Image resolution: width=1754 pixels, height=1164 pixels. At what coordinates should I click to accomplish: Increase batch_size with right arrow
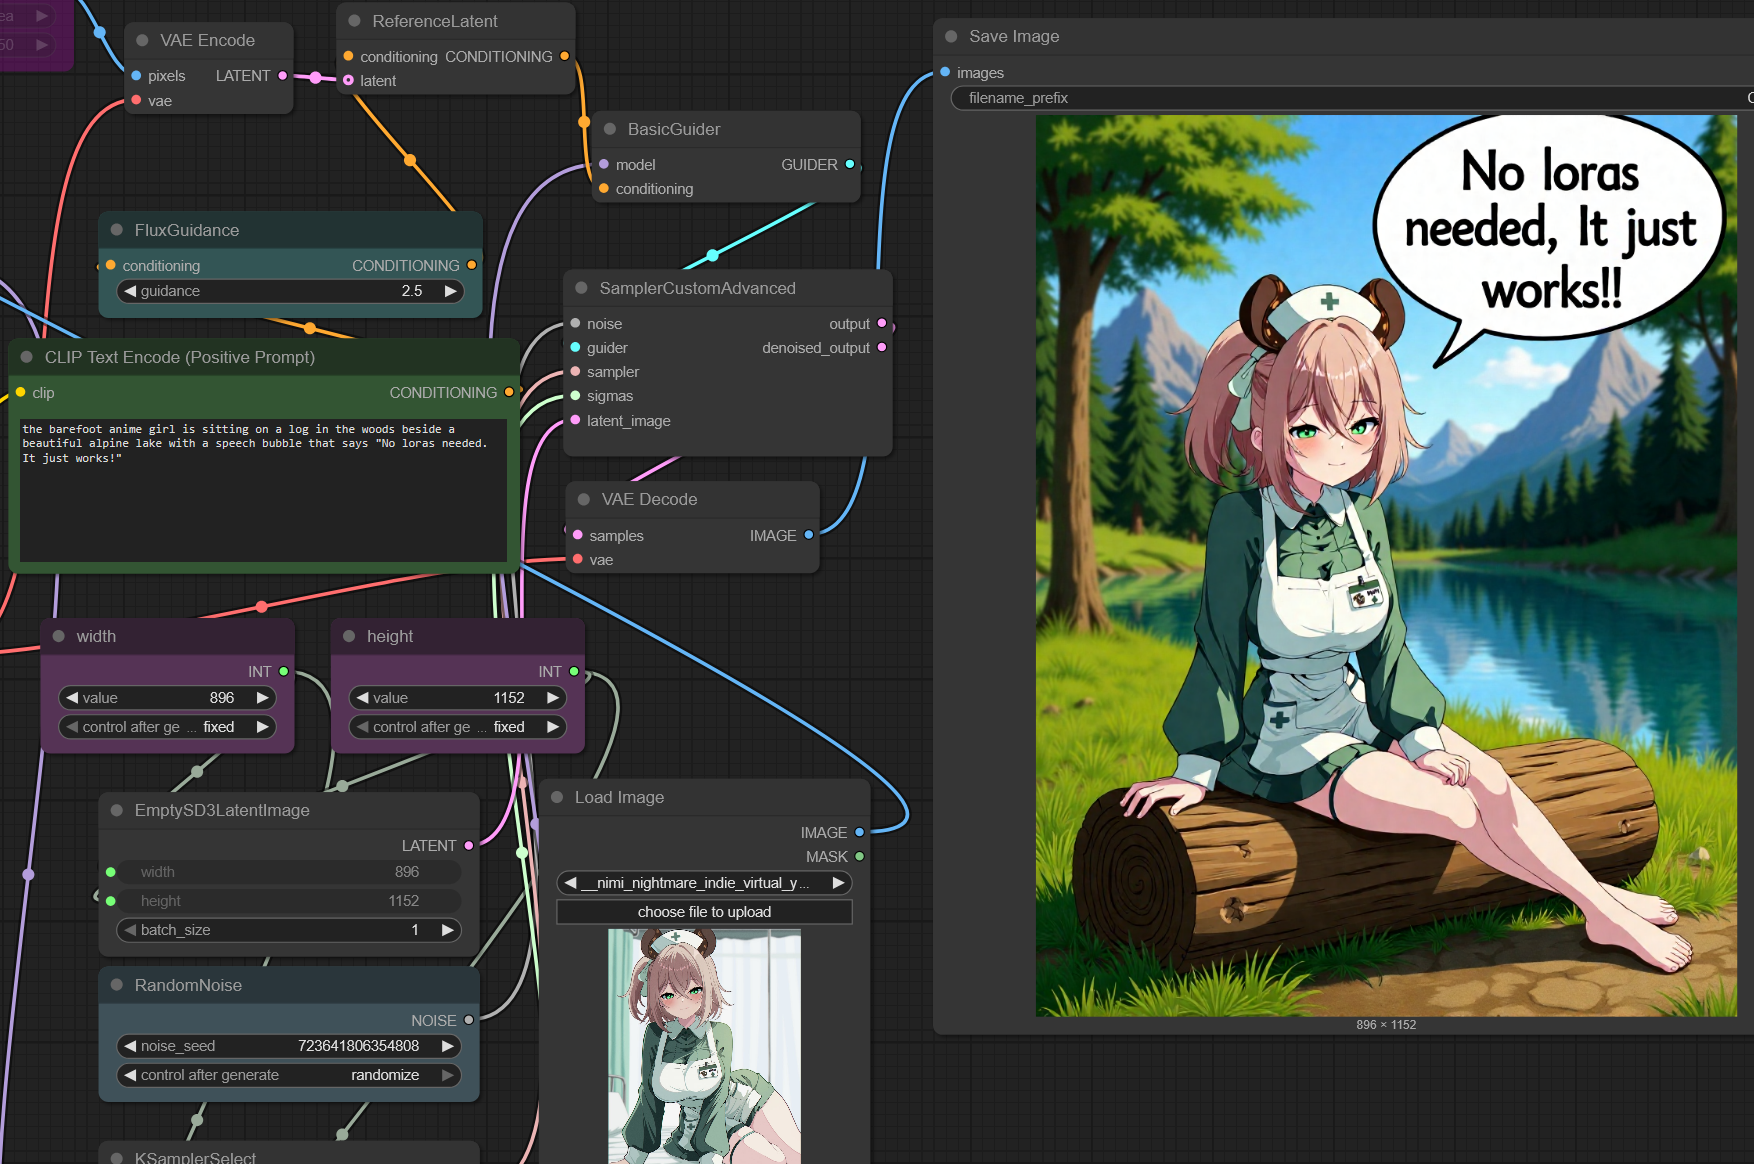pyautogui.click(x=448, y=930)
